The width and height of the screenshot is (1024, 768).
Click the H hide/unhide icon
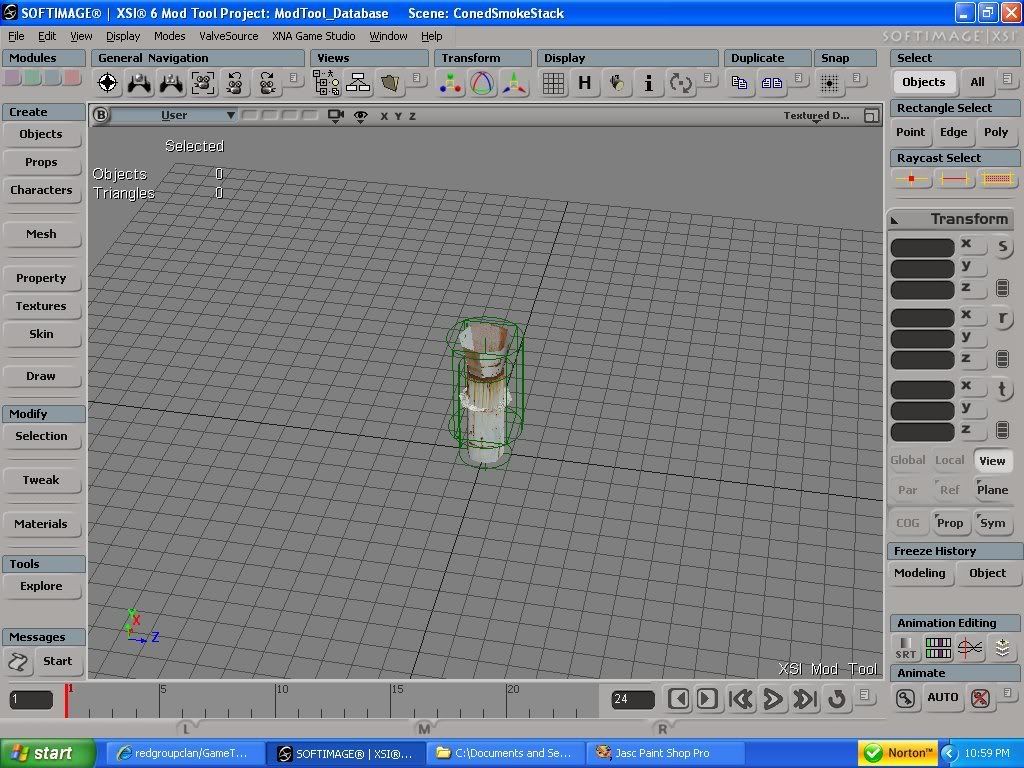click(584, 83)
